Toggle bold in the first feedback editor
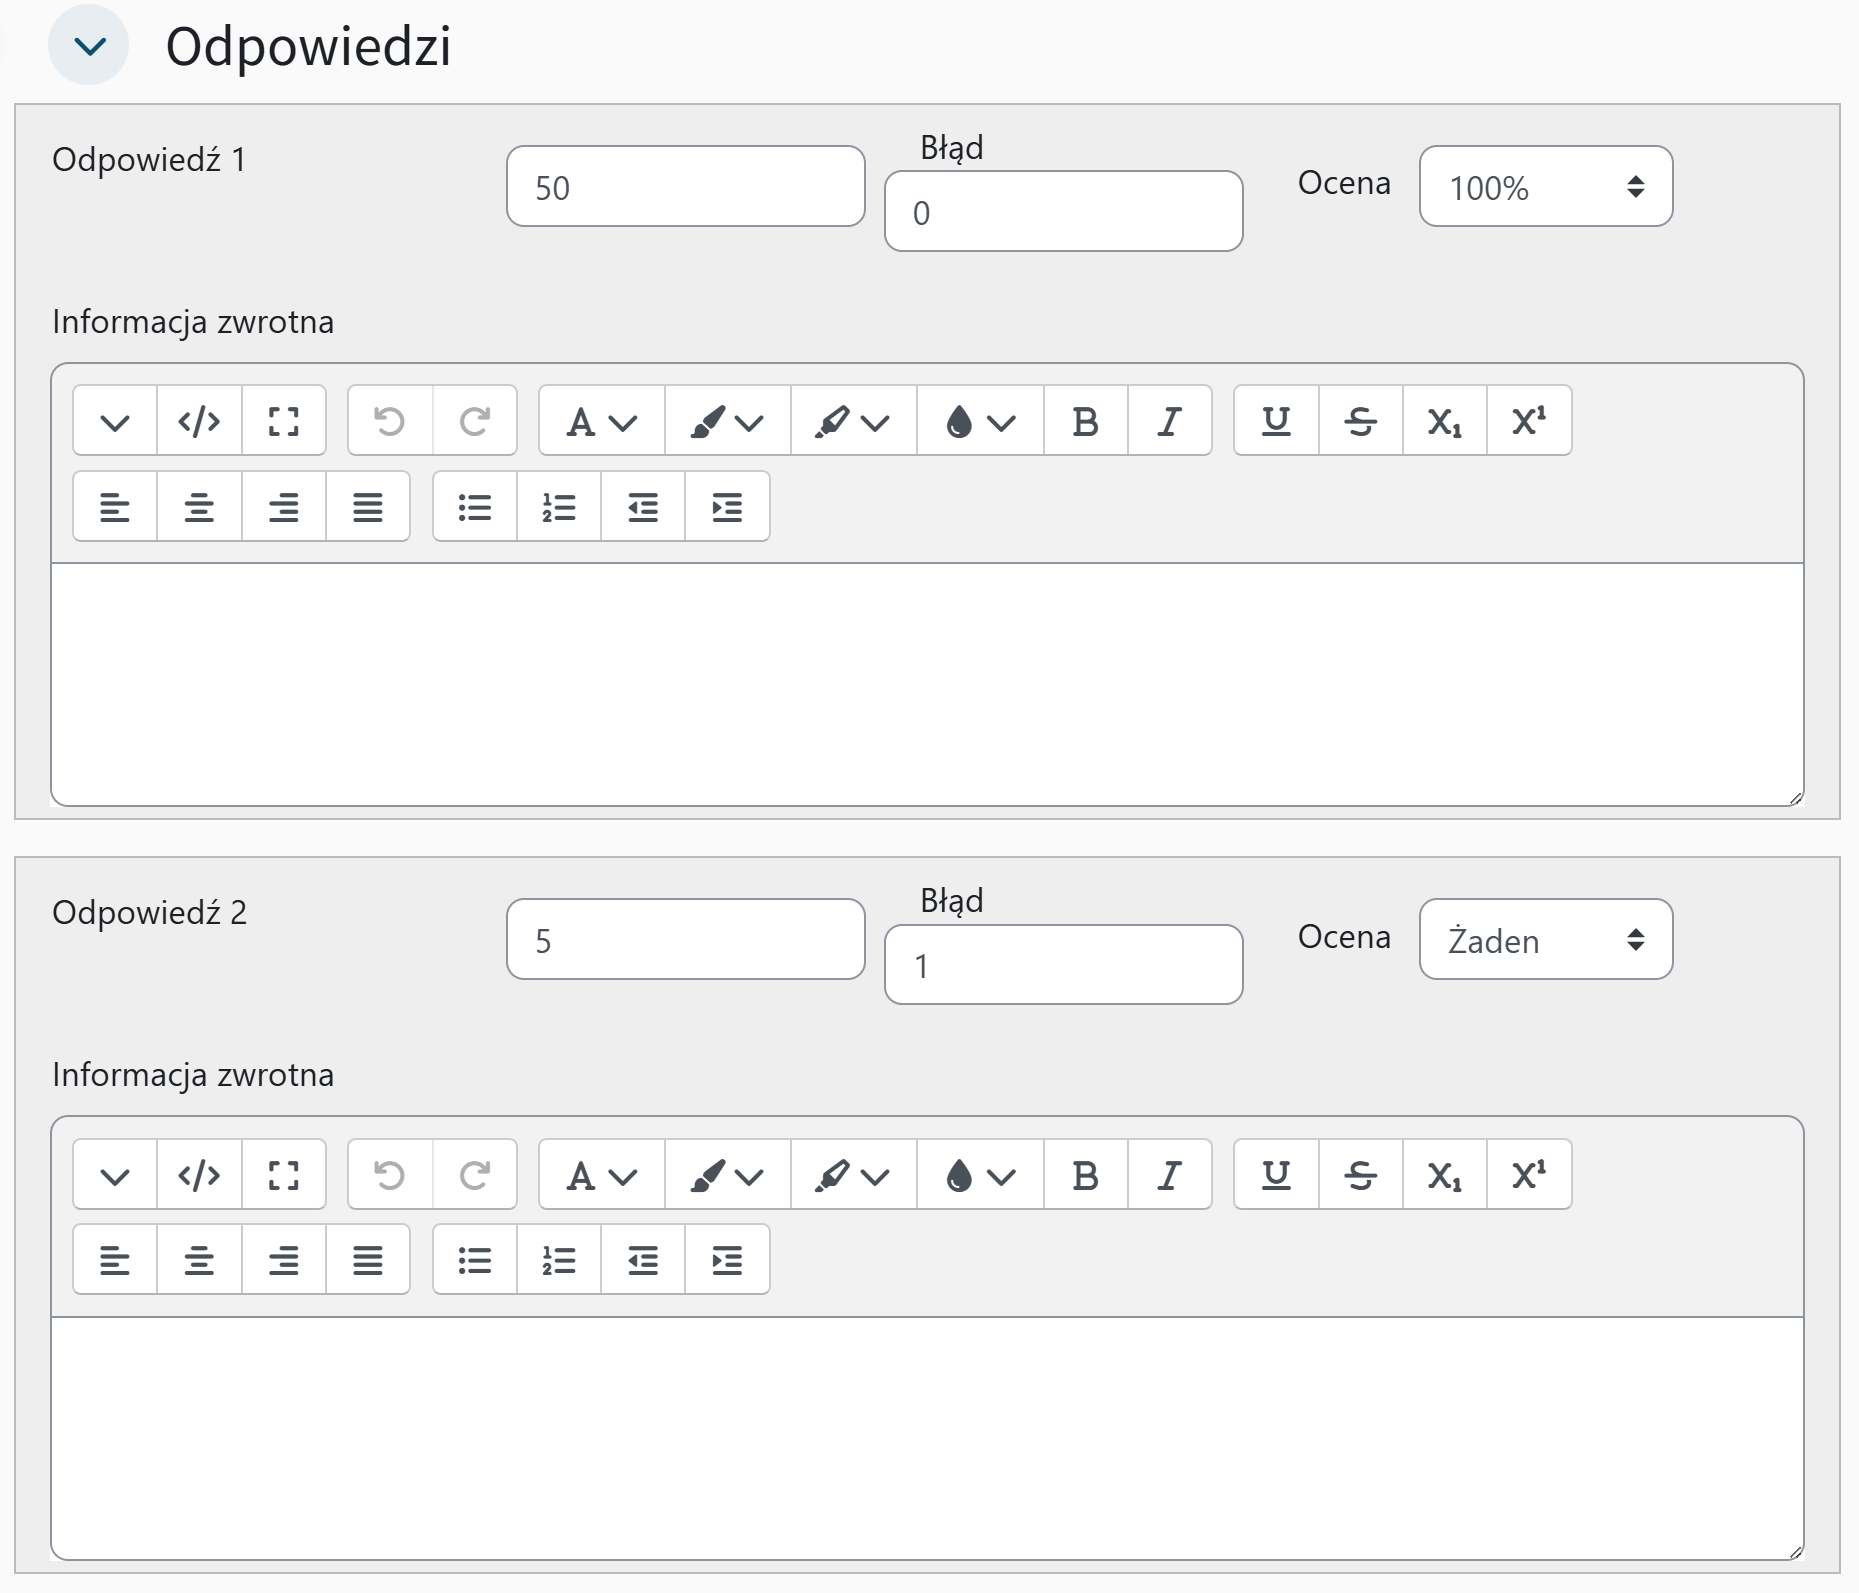 pyautogui.click(x=1085, y=421)
